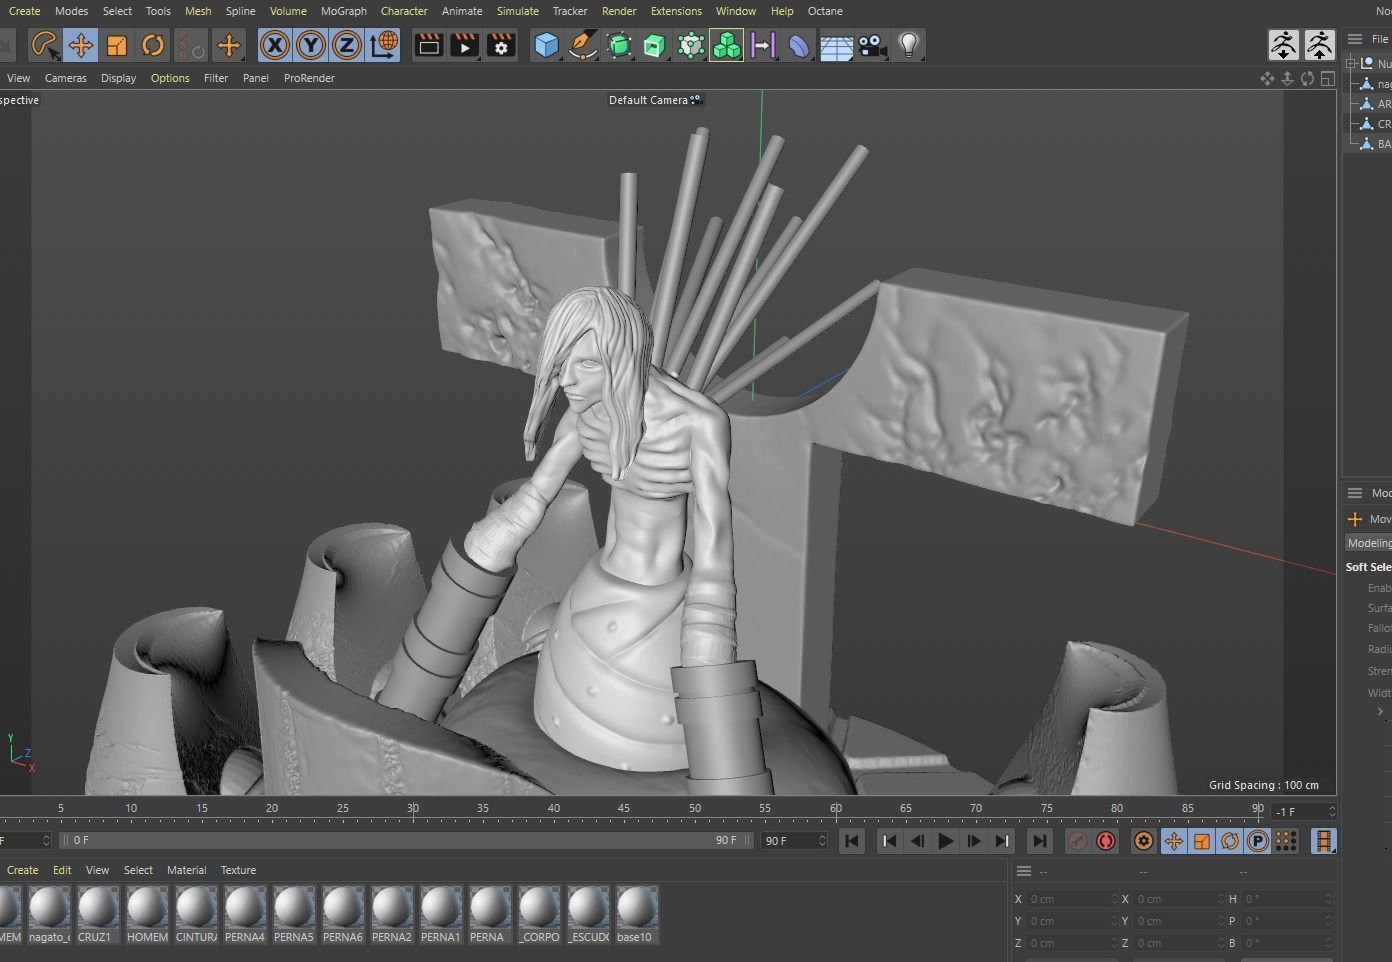The width and height of the screenshot is (1392, 962).
Task: Open the Simulate menu
Action: 517,11
